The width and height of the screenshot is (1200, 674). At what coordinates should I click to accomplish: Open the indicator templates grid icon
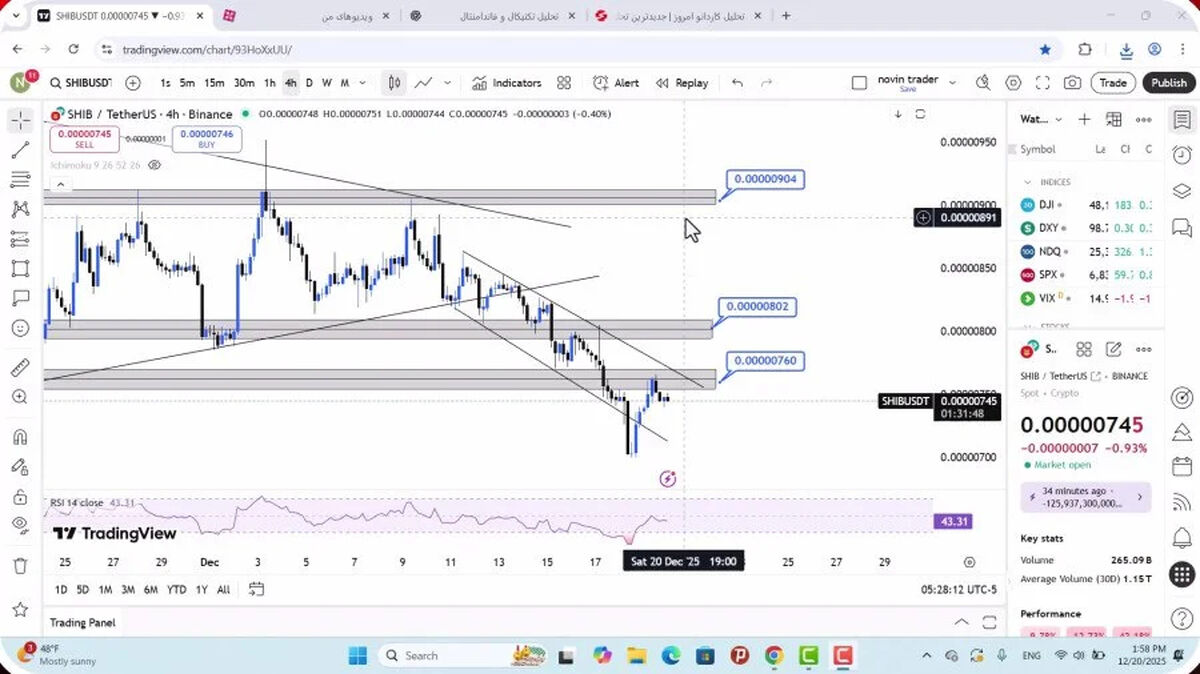pyautogui.click(x=564, y=83)
